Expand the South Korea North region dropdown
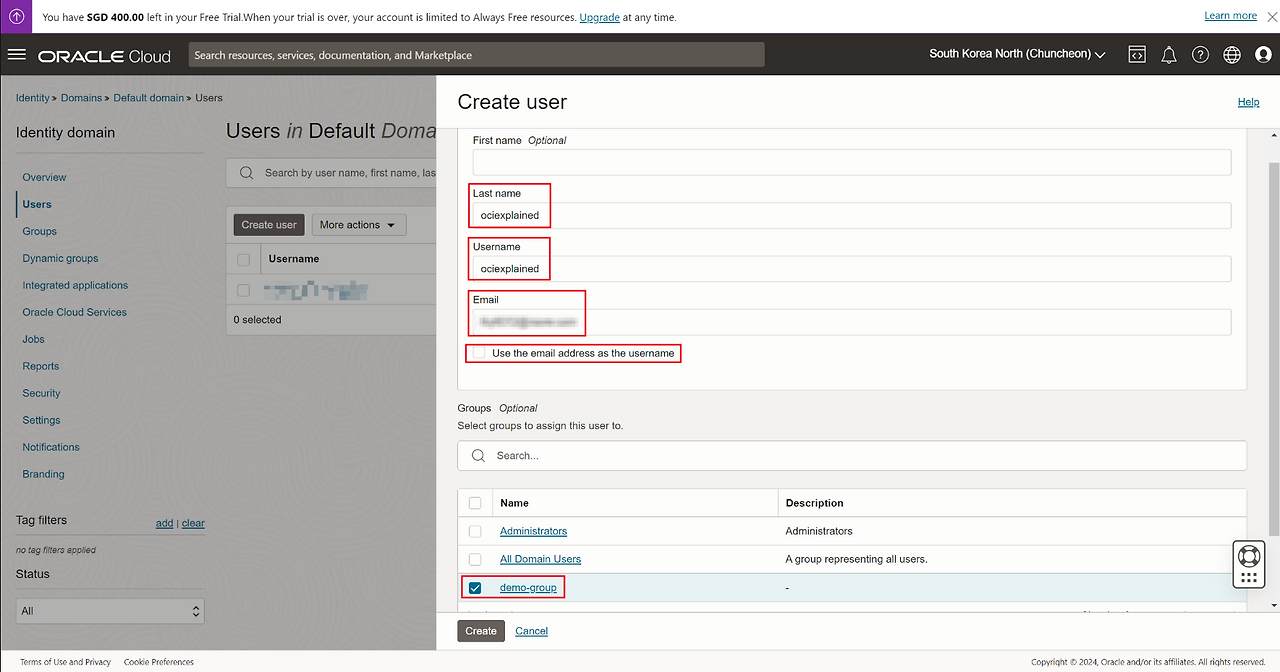The width and height of the screenshot is (1280, 672). 1017,54
